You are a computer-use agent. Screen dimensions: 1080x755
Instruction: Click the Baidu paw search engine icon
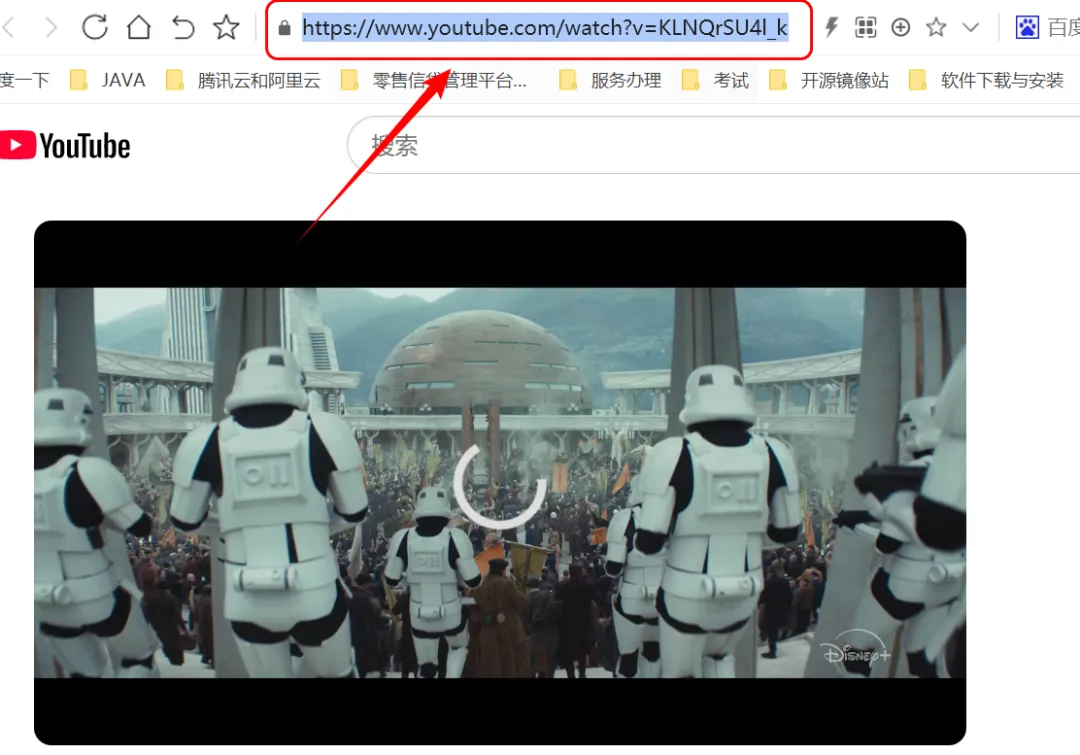coord(1027,28)
